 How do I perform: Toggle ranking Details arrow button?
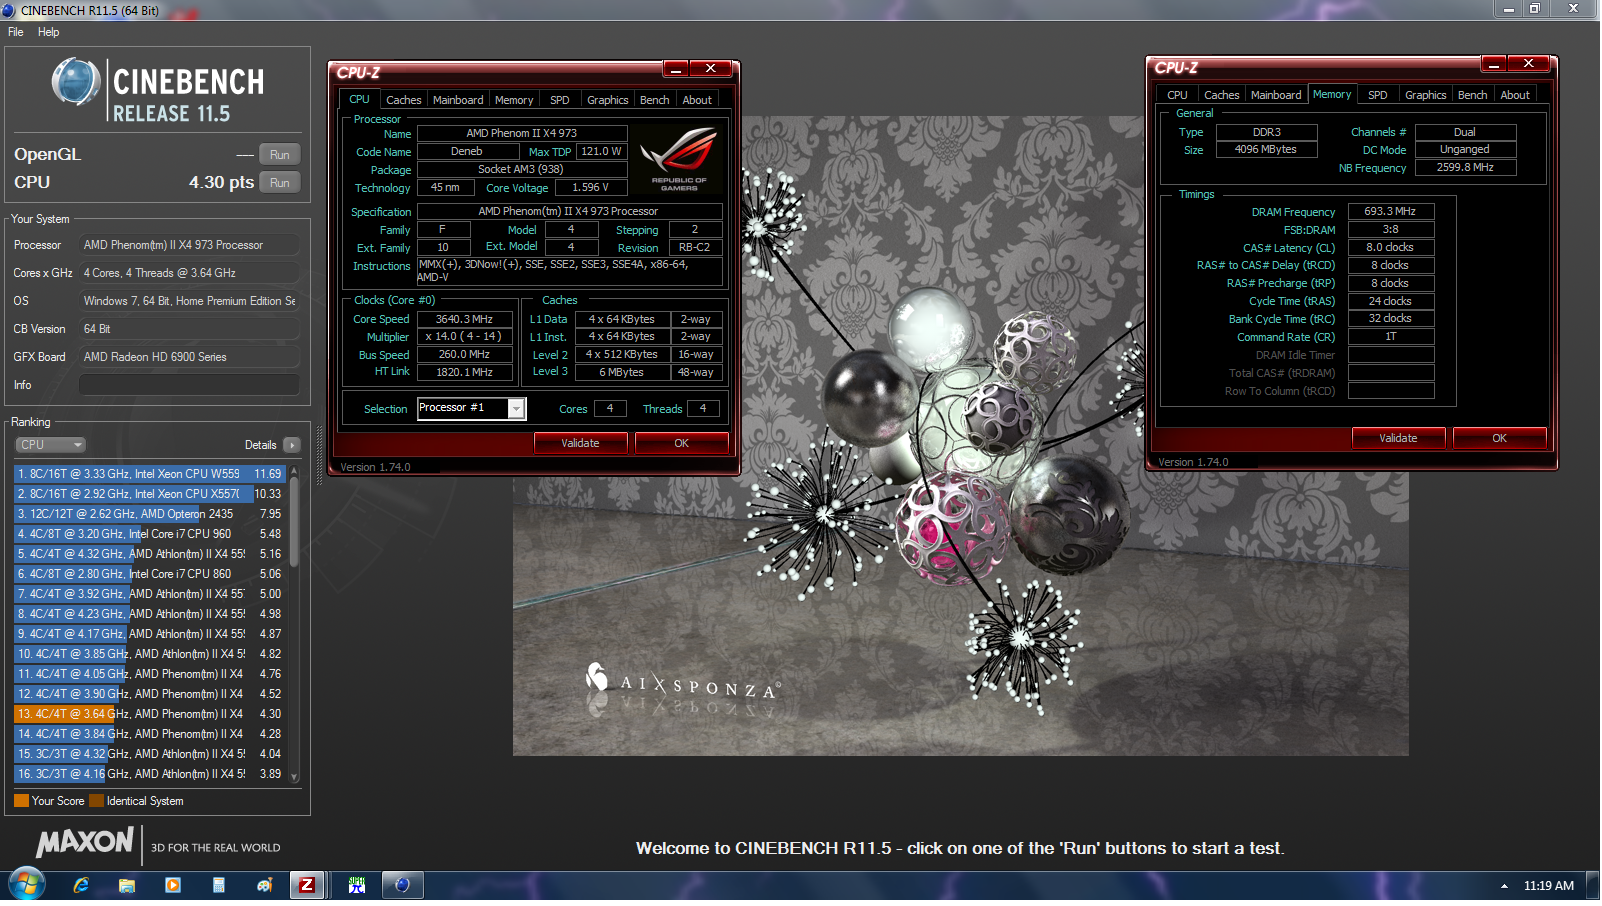(291, 445)
